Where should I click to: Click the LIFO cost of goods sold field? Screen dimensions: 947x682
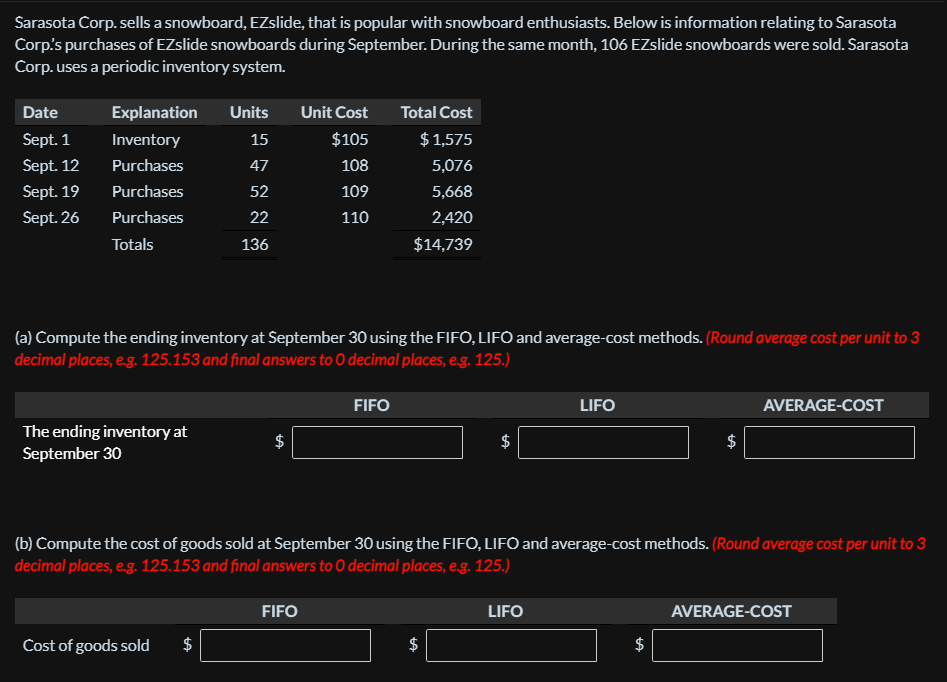click(x=512, y=645)
